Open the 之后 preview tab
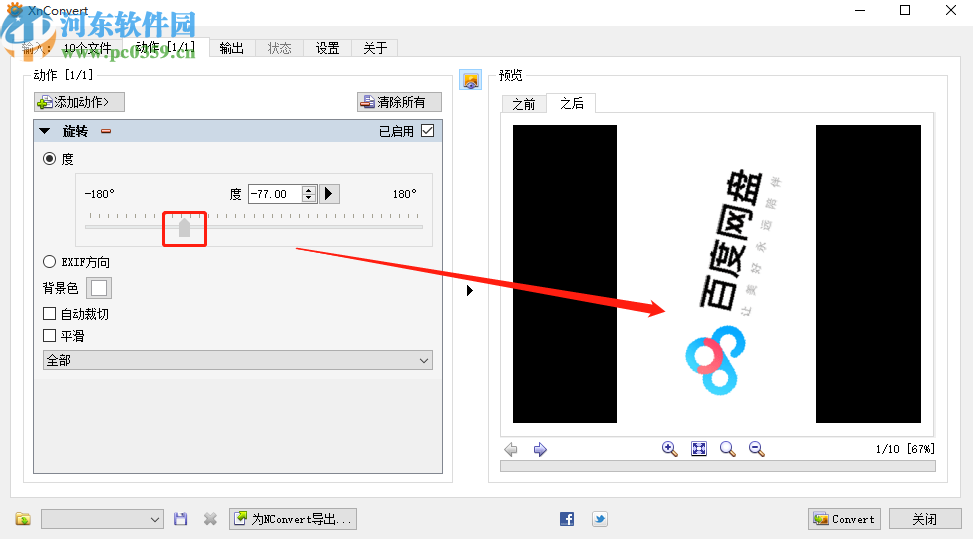The image size is (973, 539). pos(572,103)
